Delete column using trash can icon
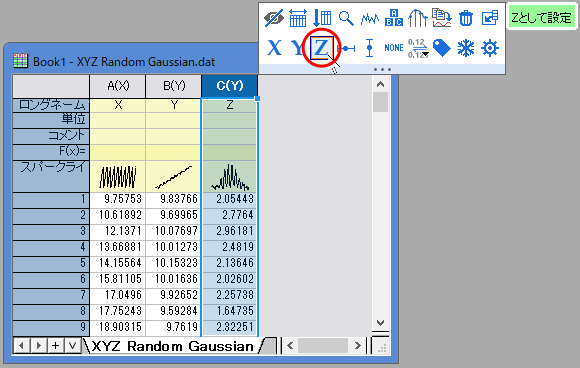Image resolution: width=580 pixels, height=368 pixels. [x=466, y=18]
